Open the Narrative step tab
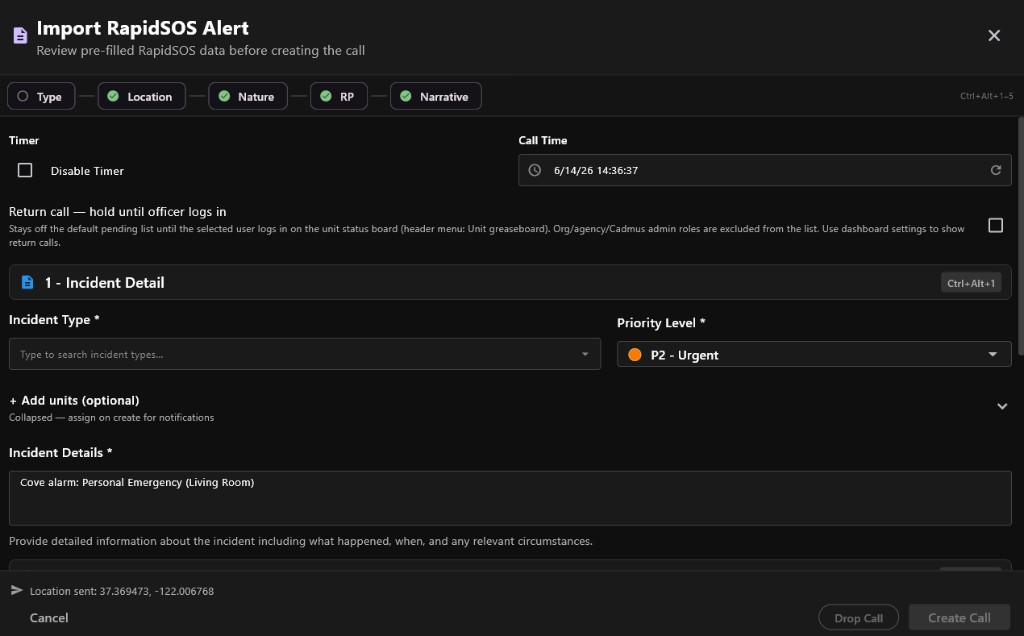The image size is (1024, 636). click(x=436, y=96)
